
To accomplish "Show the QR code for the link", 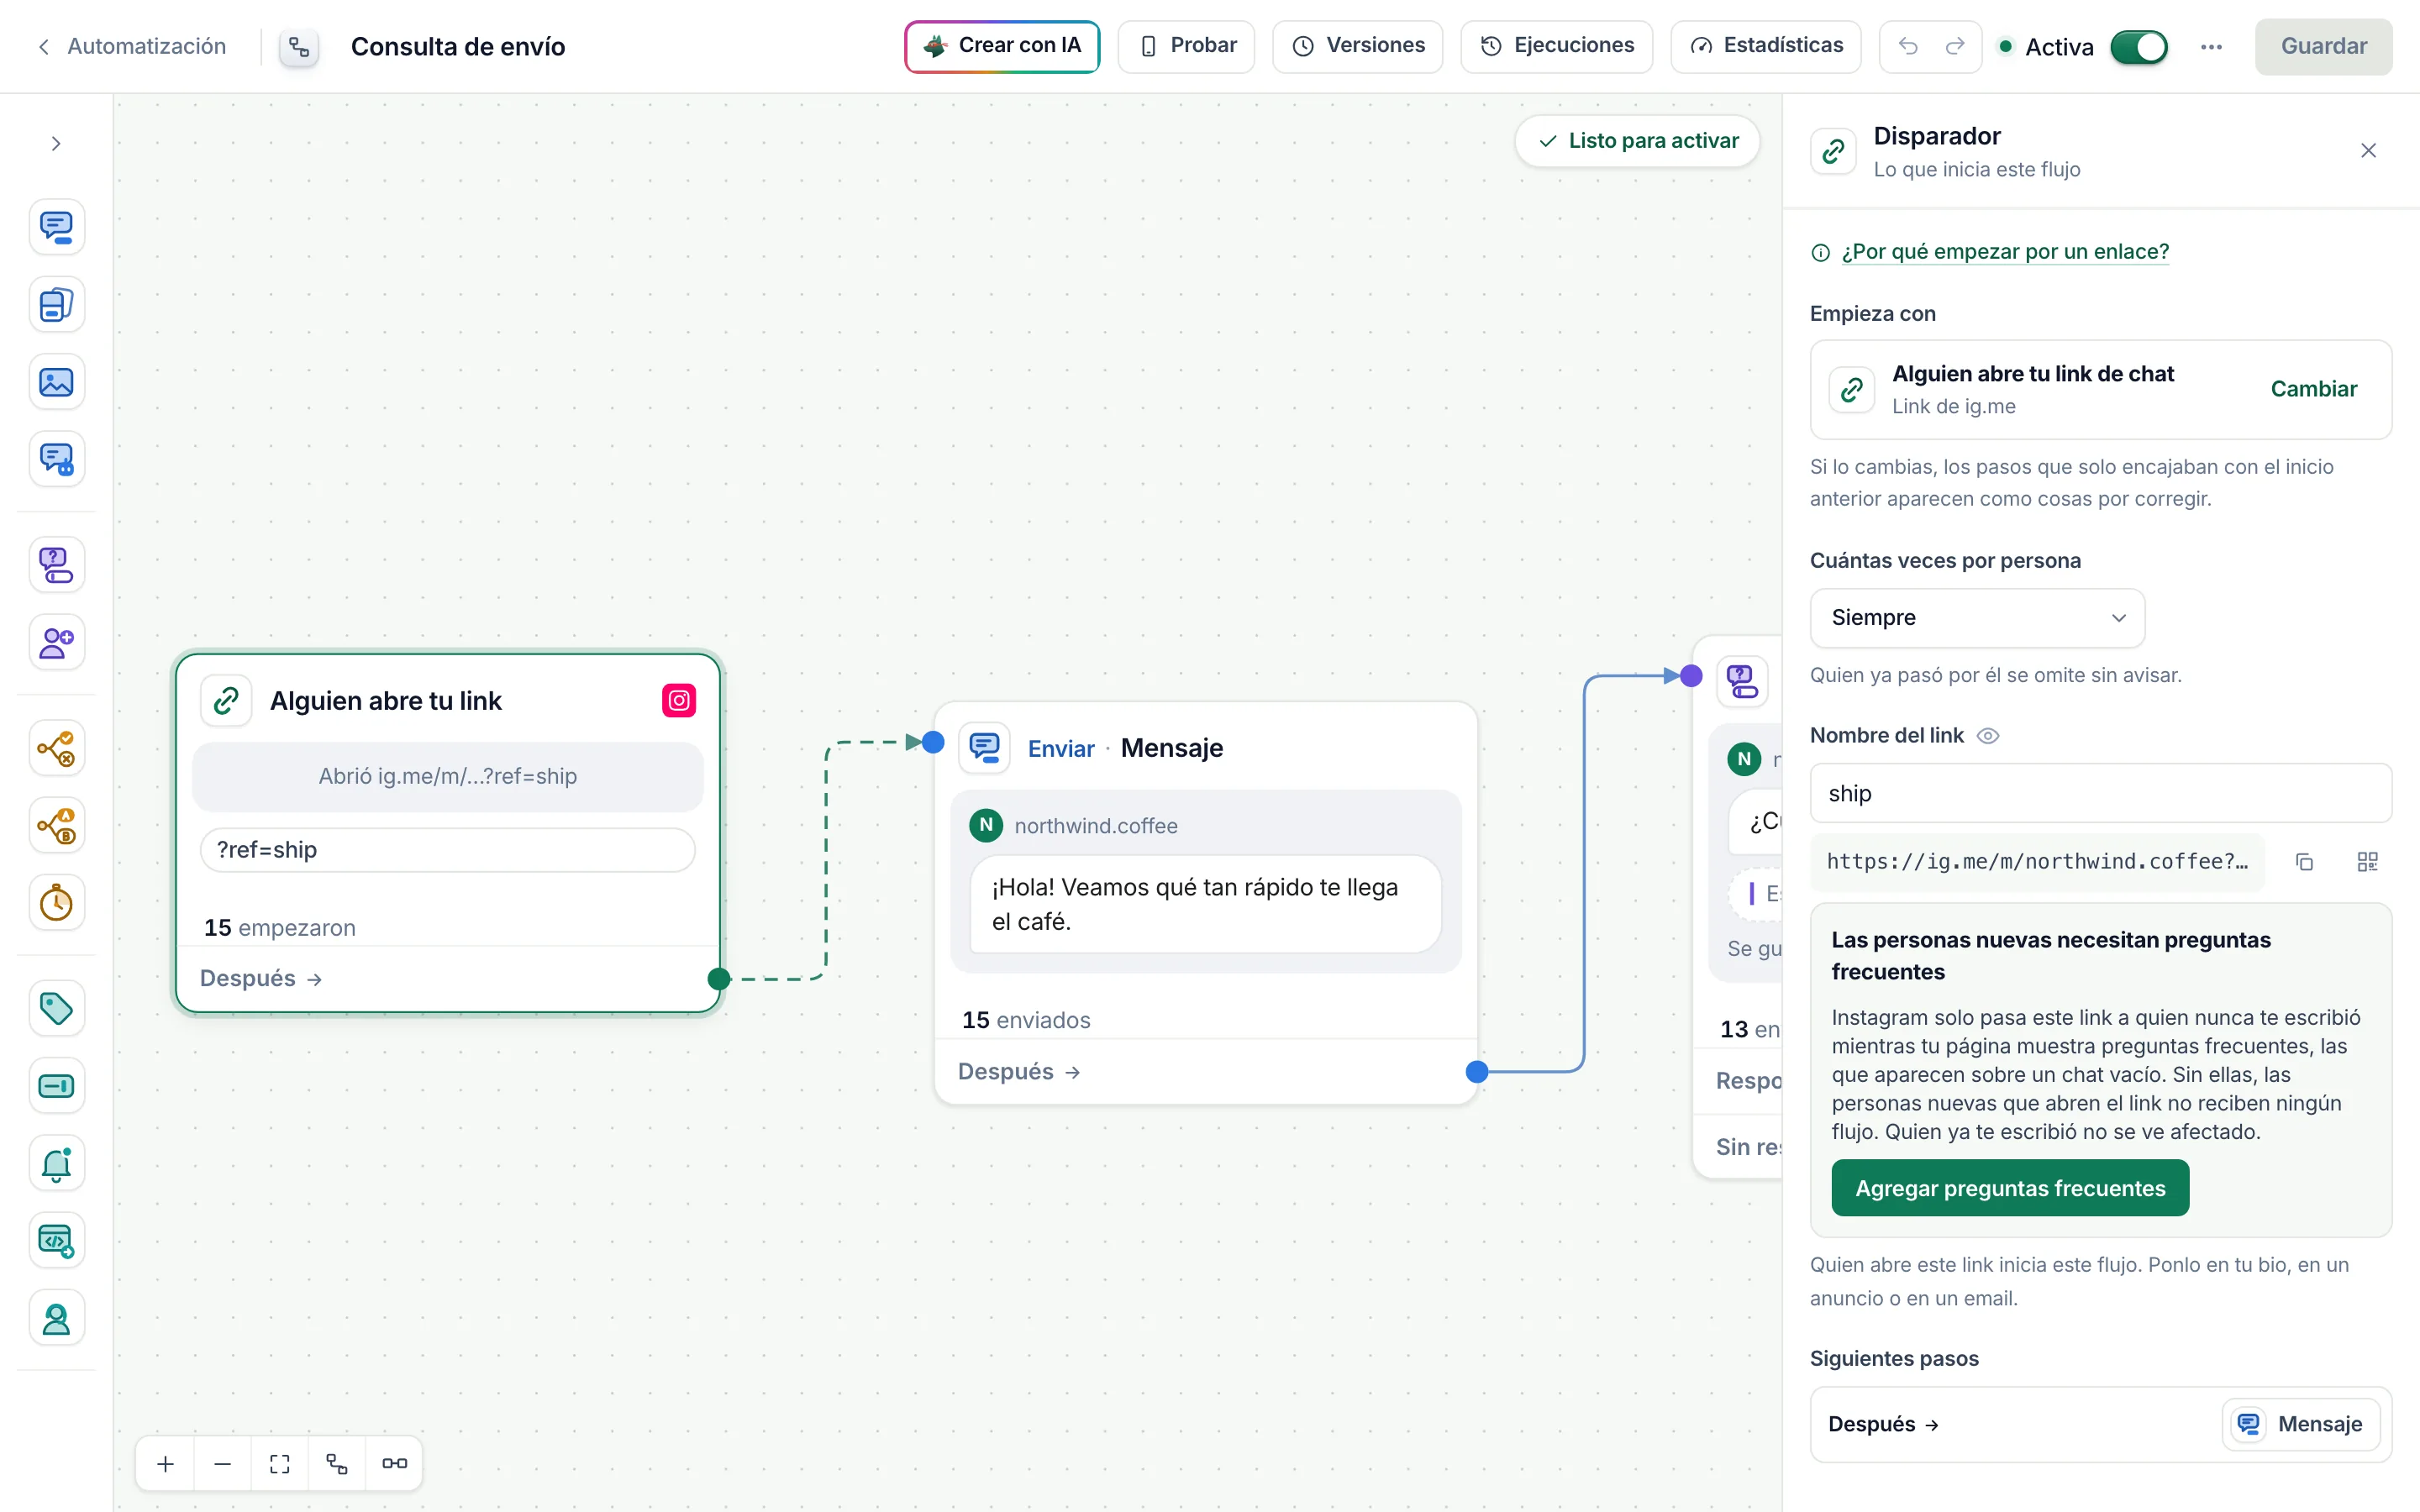I will click(x=2367, y=862).
